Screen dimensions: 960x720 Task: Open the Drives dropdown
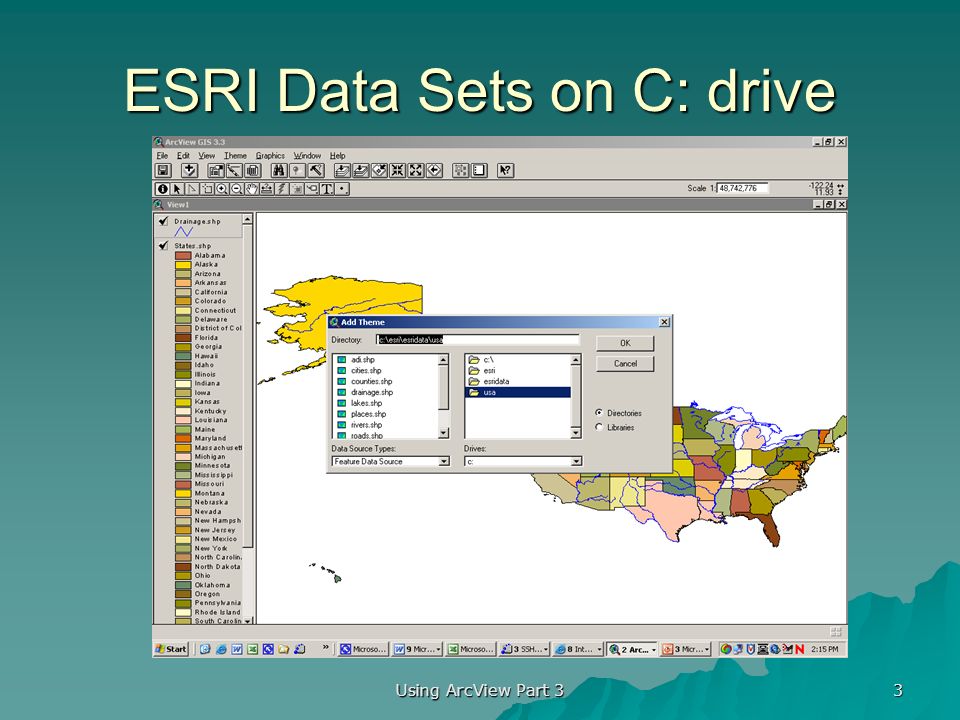pyautogui.click(x=576, y=462)
